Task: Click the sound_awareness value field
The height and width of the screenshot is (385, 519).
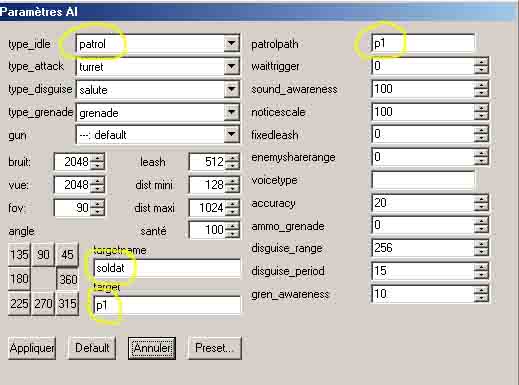Action: pyautogui.click(x=422, y=89)
